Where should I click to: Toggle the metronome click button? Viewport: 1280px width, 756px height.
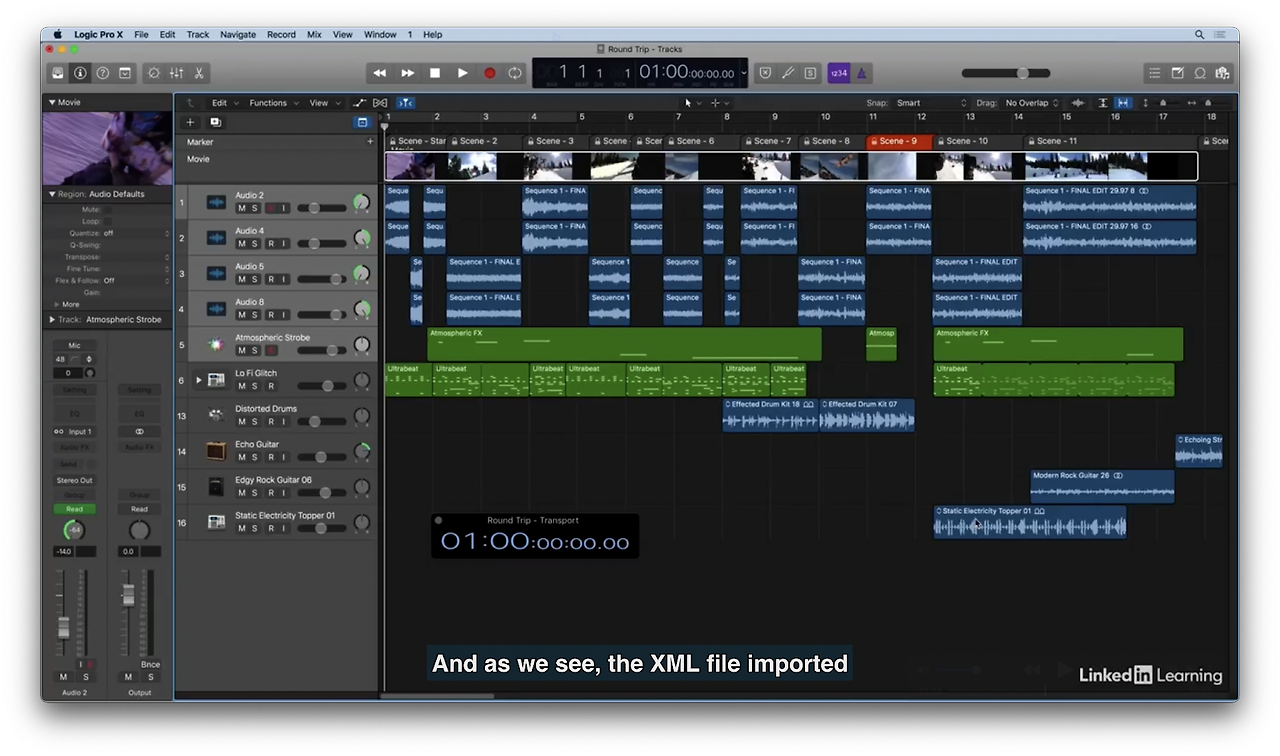[862, 73]
